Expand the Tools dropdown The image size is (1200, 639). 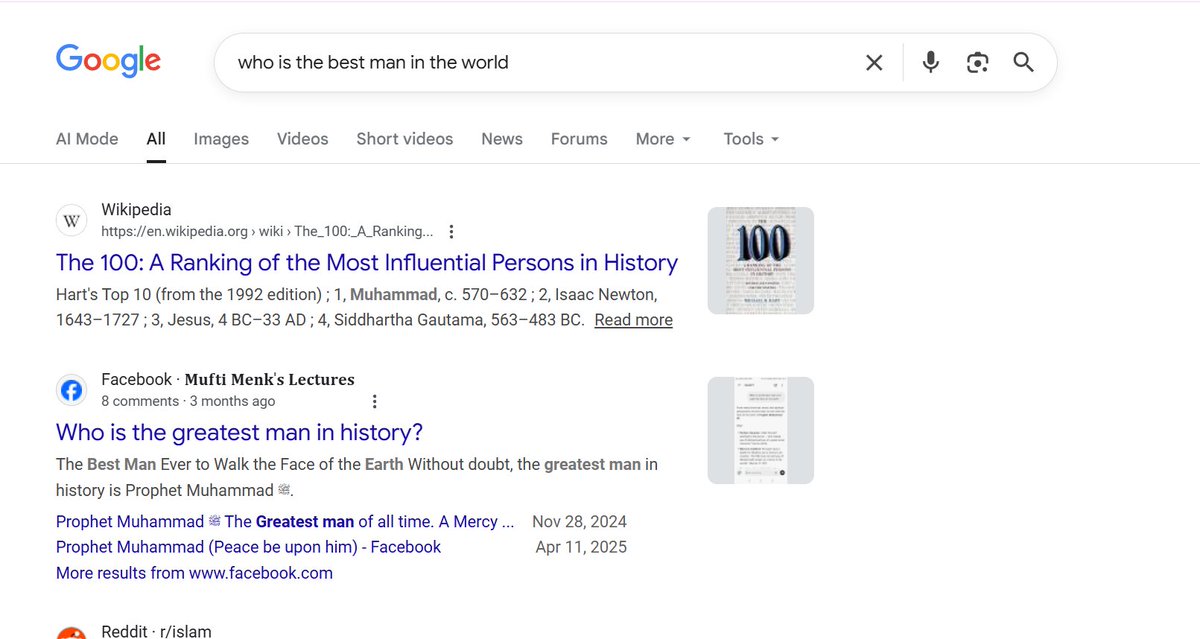click(751, 139)
